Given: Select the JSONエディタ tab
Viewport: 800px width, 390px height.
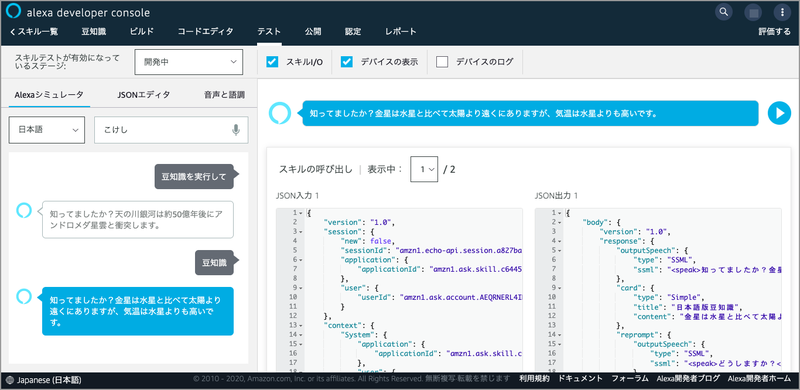Looking at the screenshot, I should click(x=144, y=94).
